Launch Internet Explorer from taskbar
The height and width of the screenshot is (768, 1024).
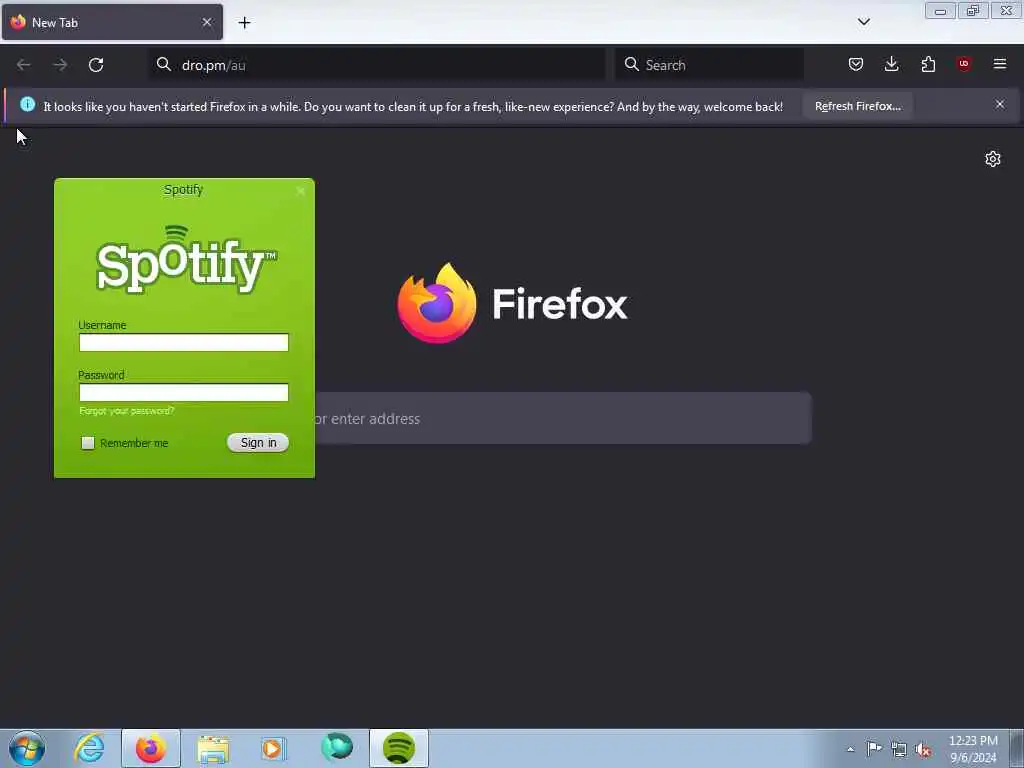(89, 748)
